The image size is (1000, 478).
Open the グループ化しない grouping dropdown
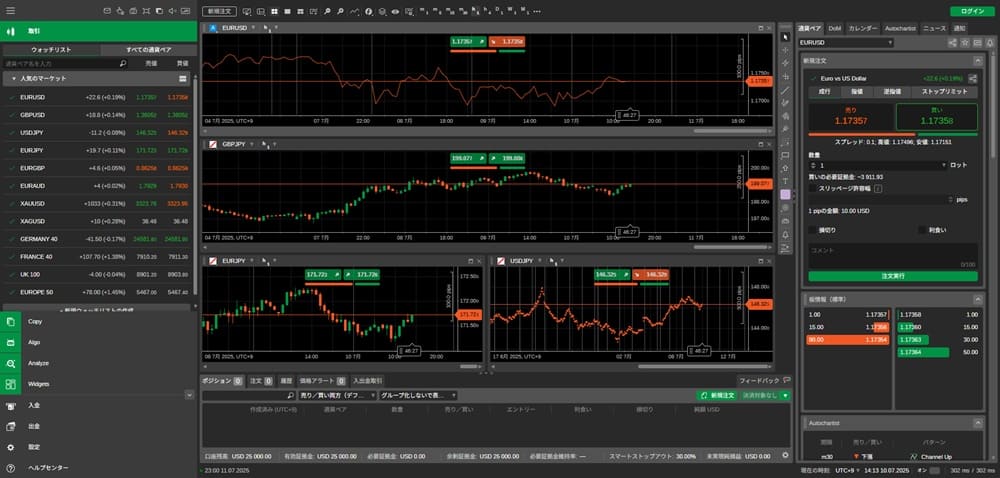418,396
